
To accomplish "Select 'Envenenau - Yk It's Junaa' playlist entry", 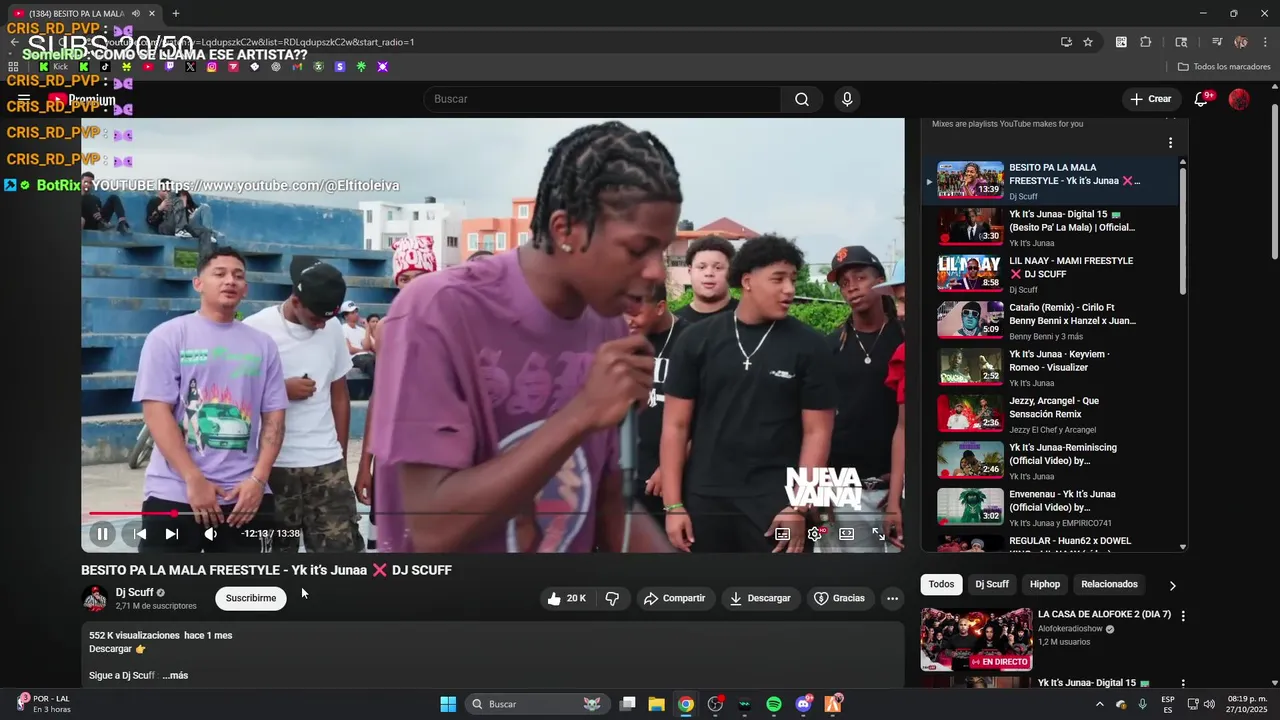I will point(1052,507).
